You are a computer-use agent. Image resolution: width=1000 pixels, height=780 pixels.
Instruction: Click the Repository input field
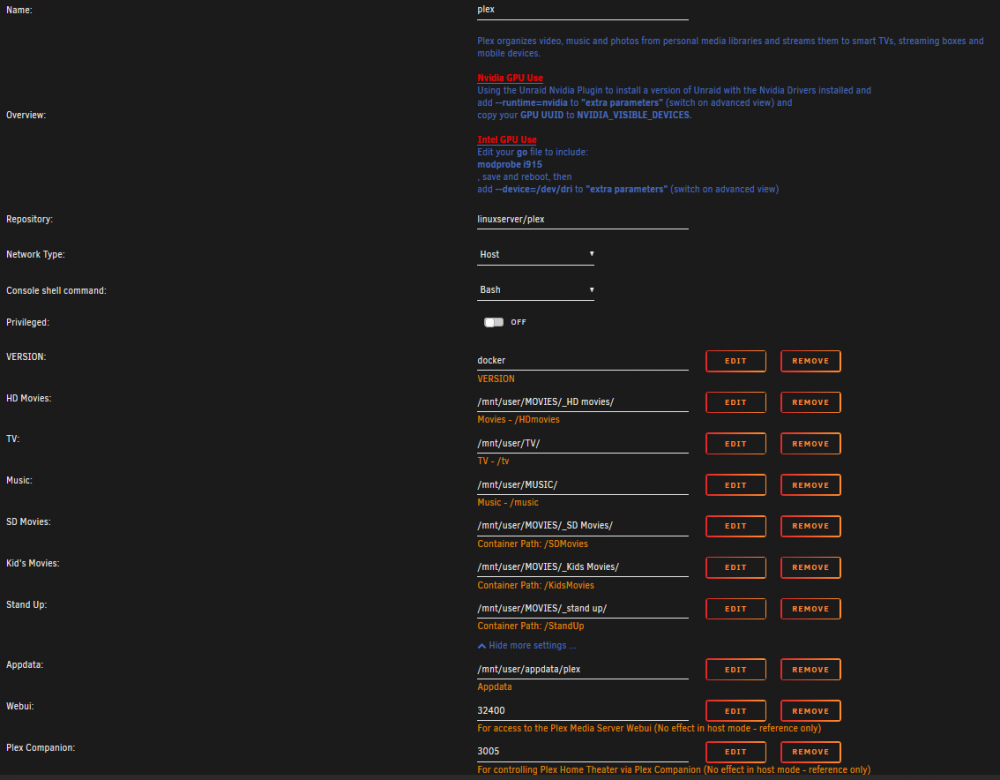click(582, 219)
